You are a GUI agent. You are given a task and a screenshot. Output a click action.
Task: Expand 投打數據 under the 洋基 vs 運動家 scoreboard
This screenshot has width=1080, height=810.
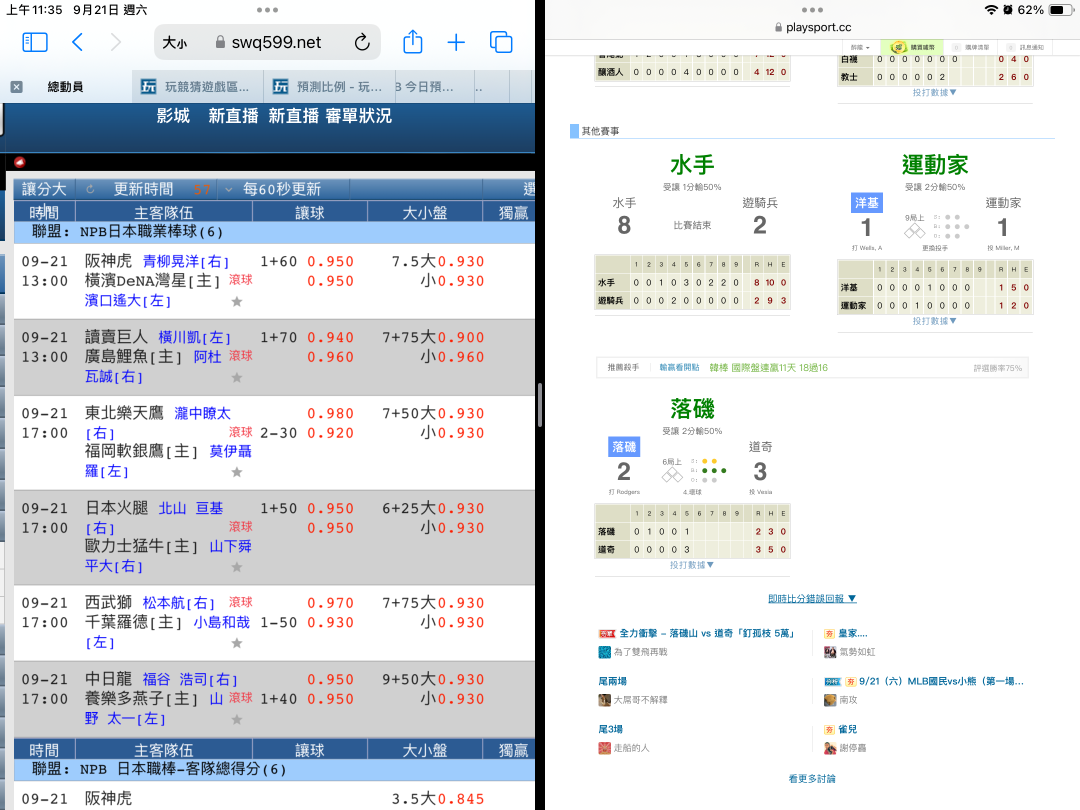tap(935, 321)
